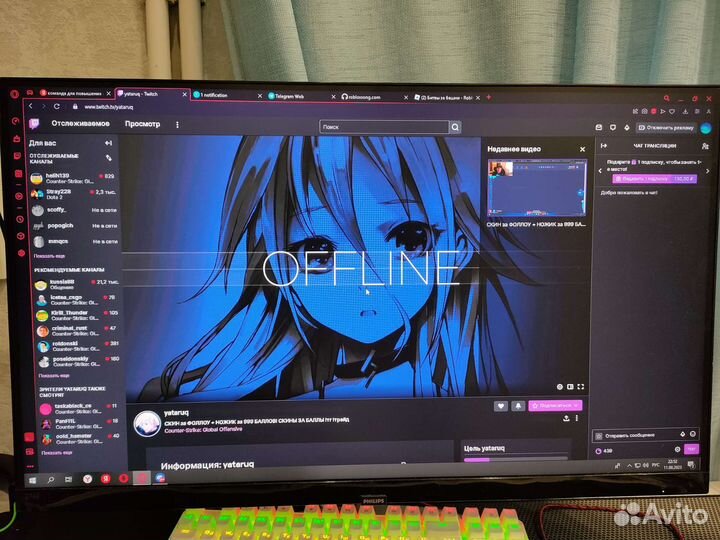Open the recent video thumbnail
Screen dimensions: 720x540
(537, 187)
